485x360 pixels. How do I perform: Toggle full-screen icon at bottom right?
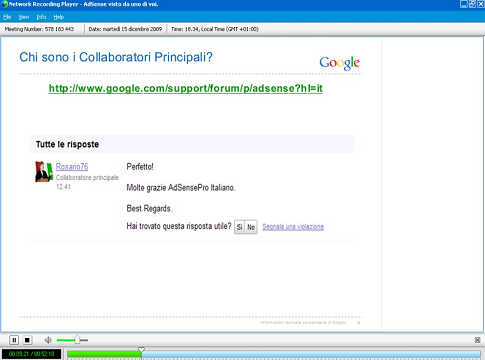tap(477, 340)
